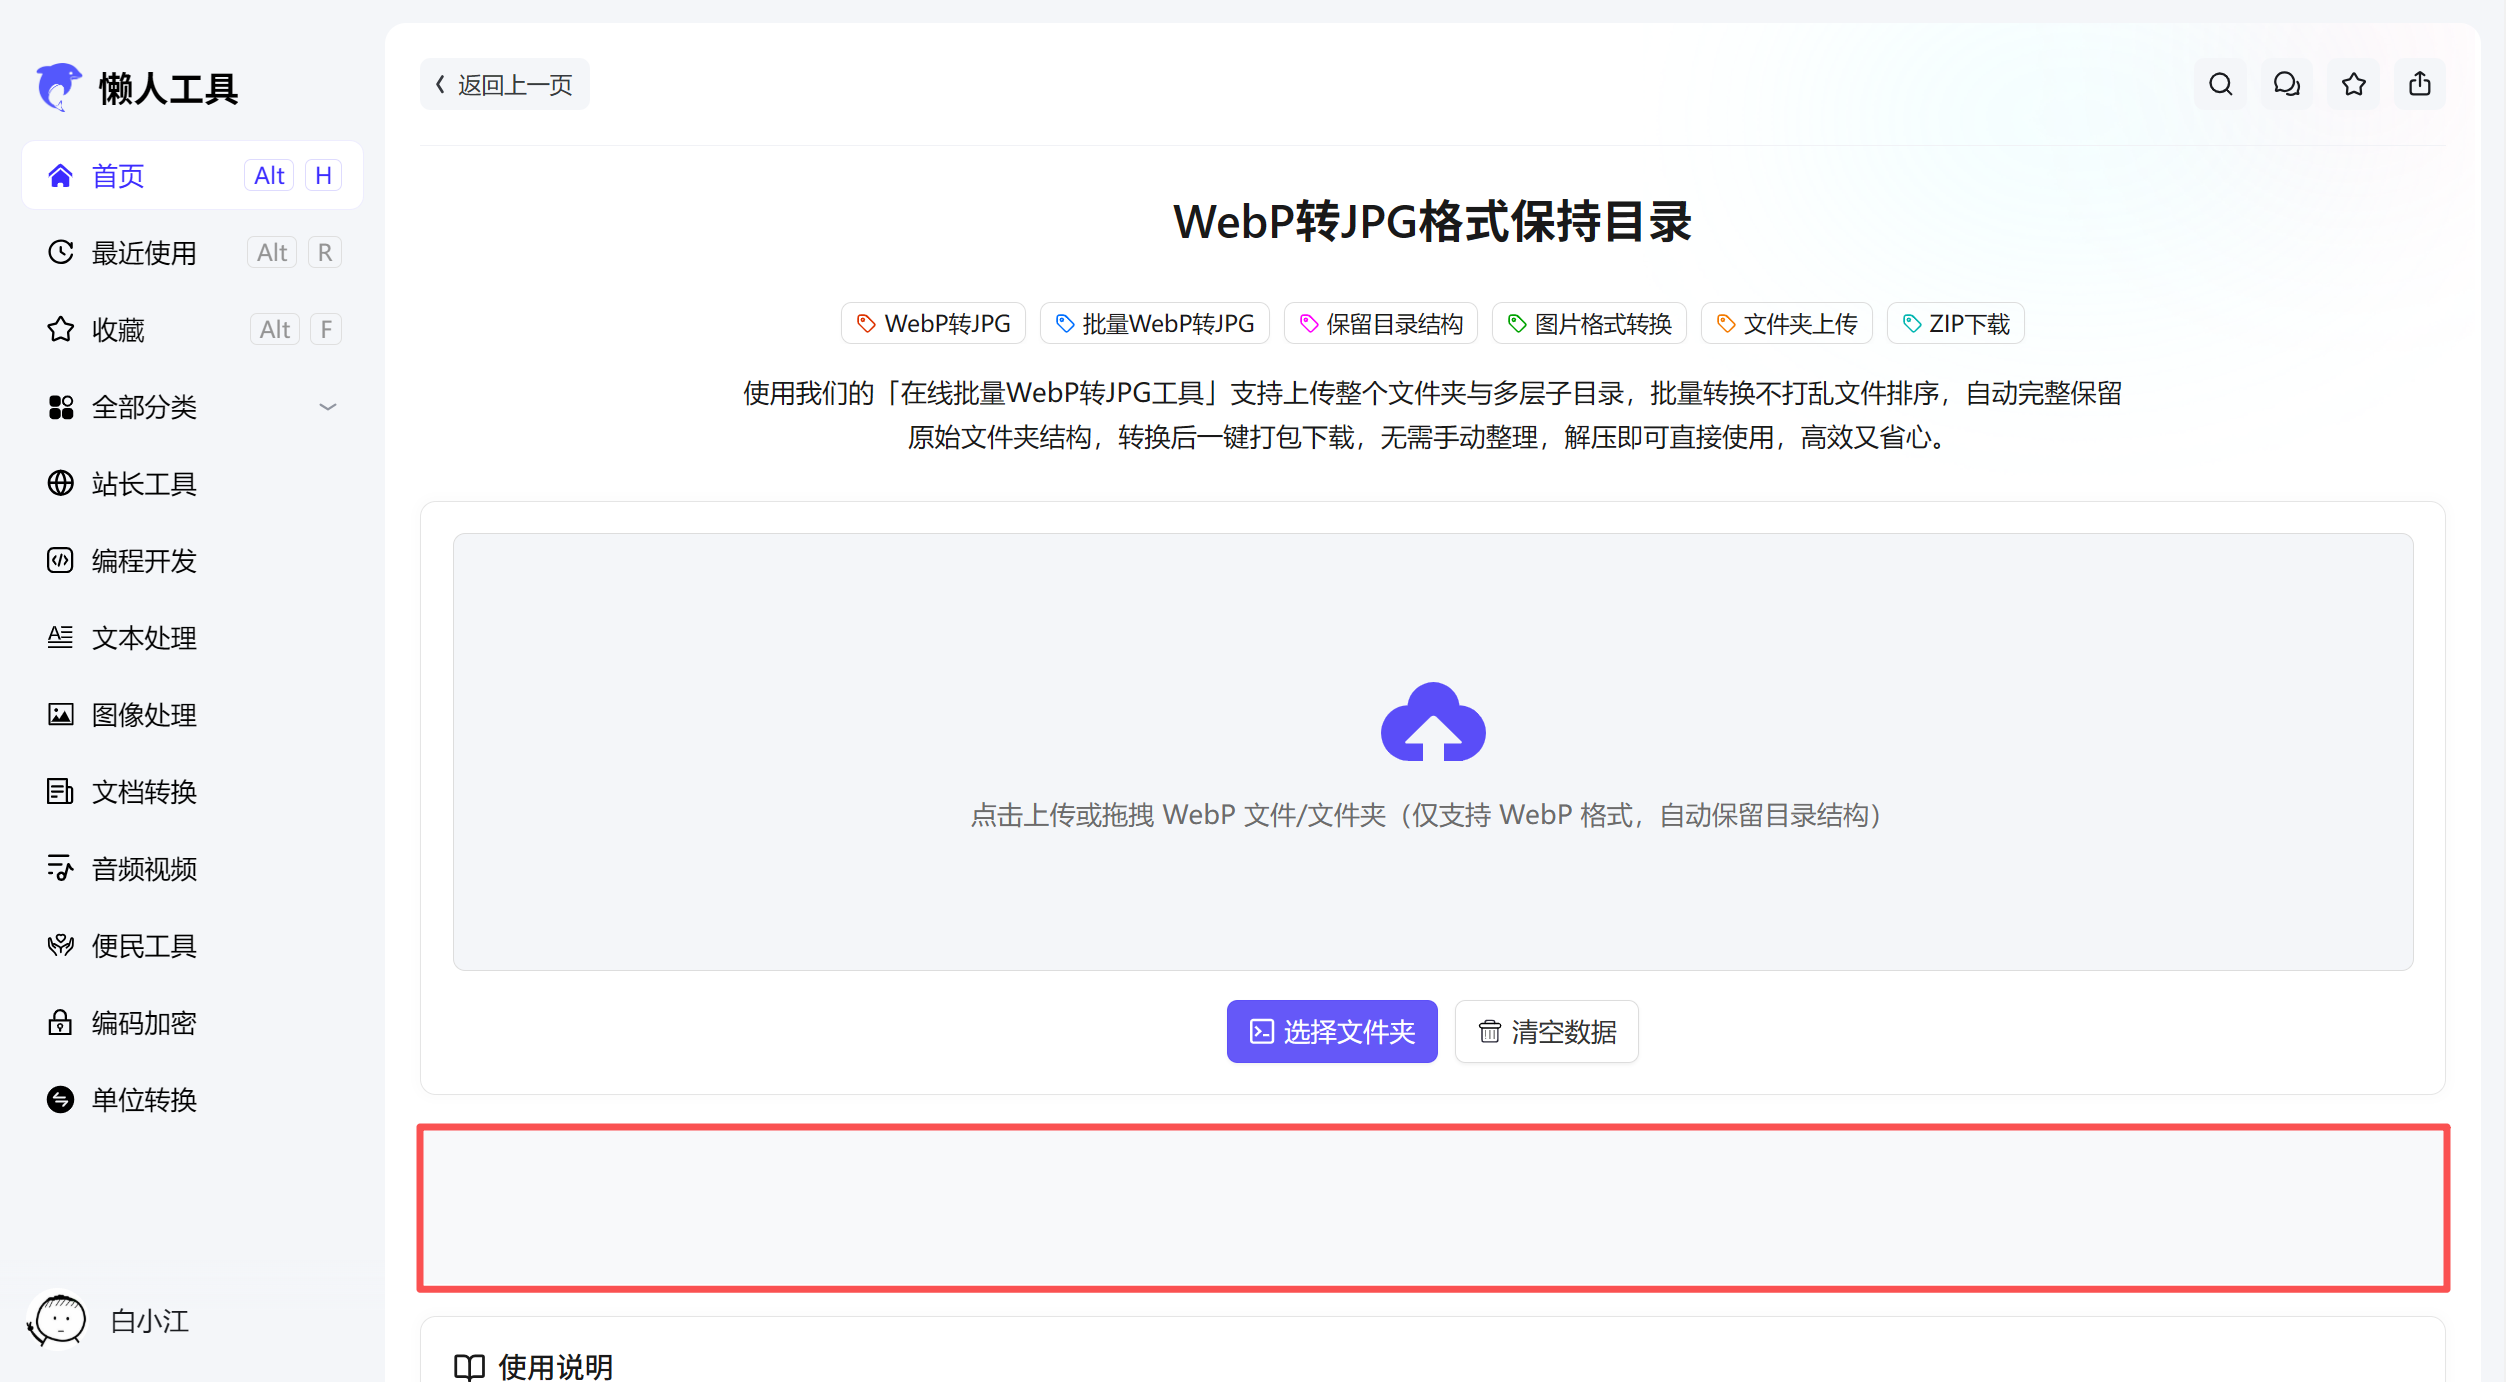Select the 站长工具 sidebar icon
Screen dimensions: 2506x1382
click(60, 484)
